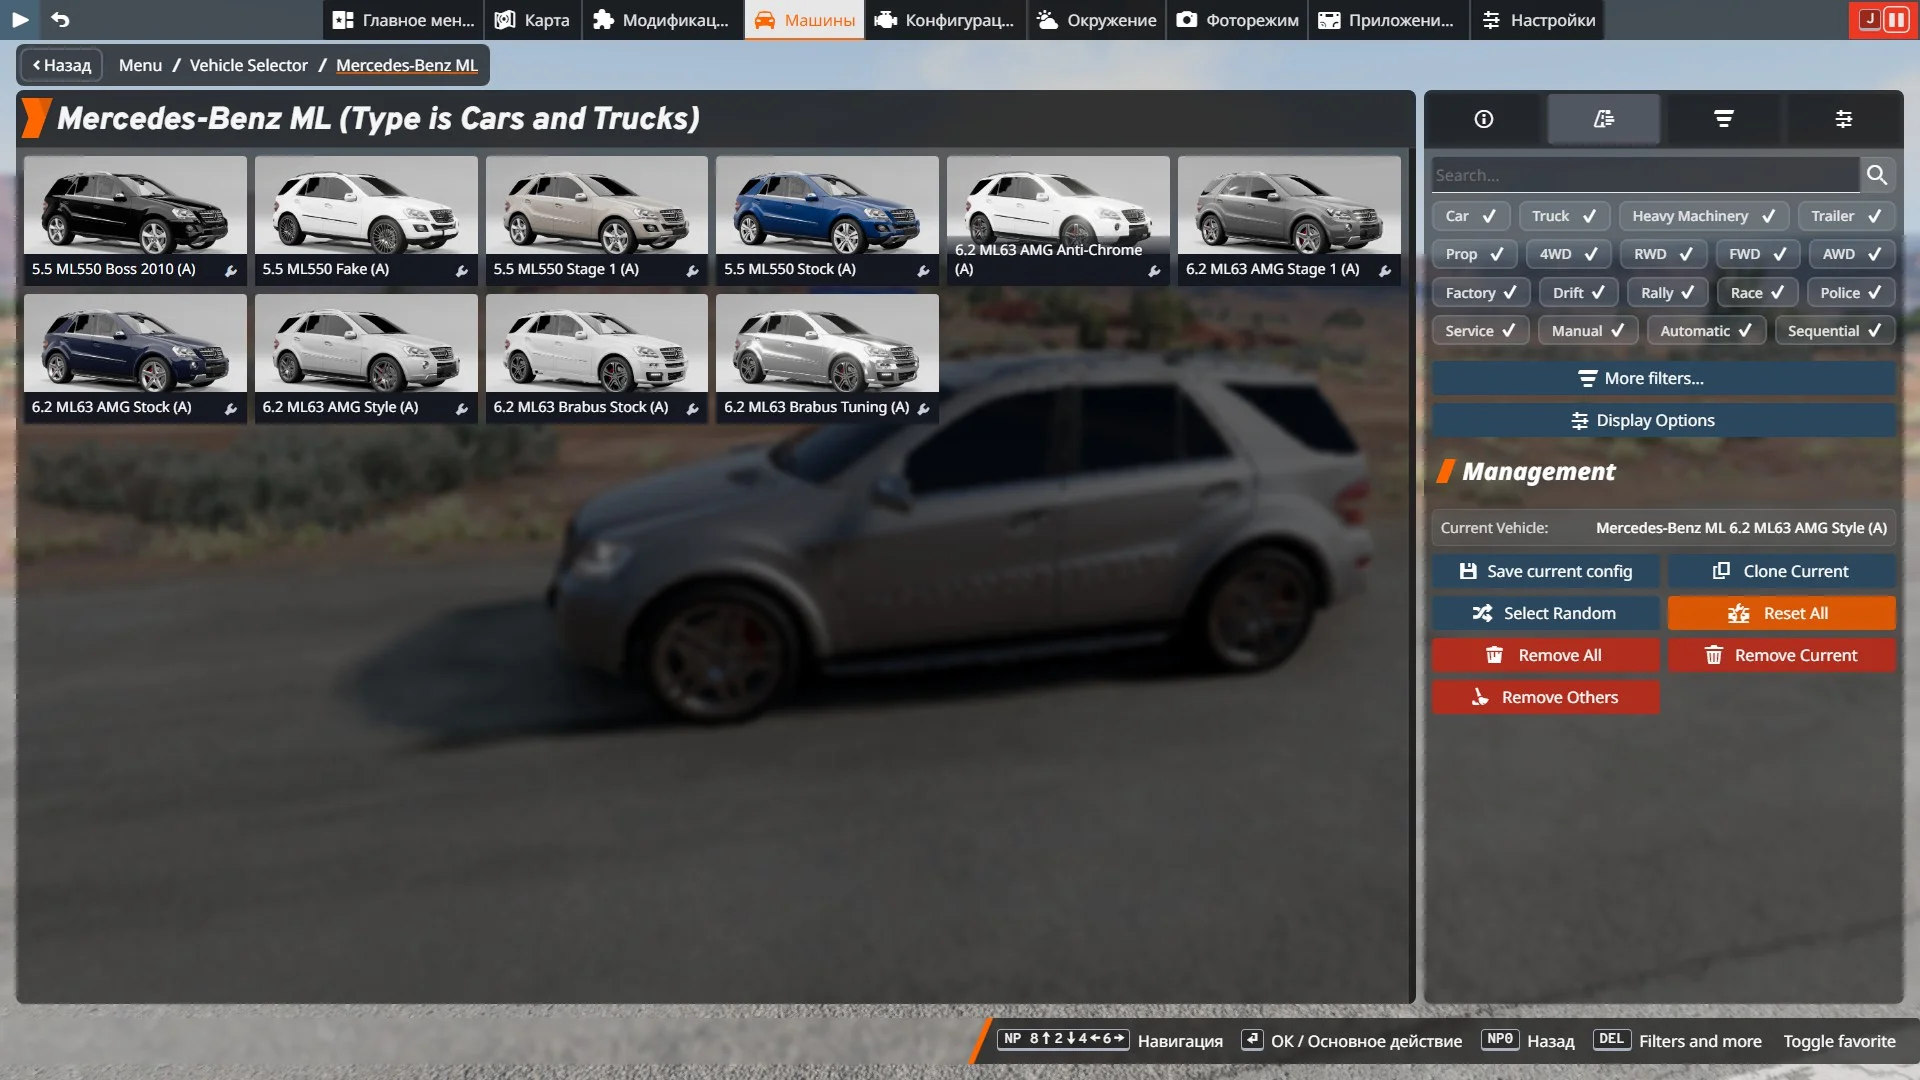This screenshot has height=1080, width=1920.
Task: Click wrench icon on 5.5 ML550 Stock
Action: point(924,271)
